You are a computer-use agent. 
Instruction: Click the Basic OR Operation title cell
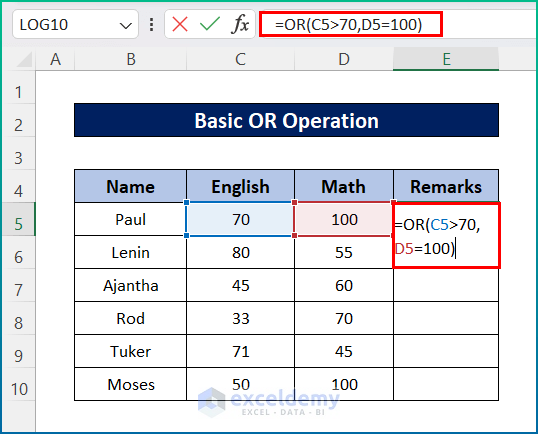[286, 120]
